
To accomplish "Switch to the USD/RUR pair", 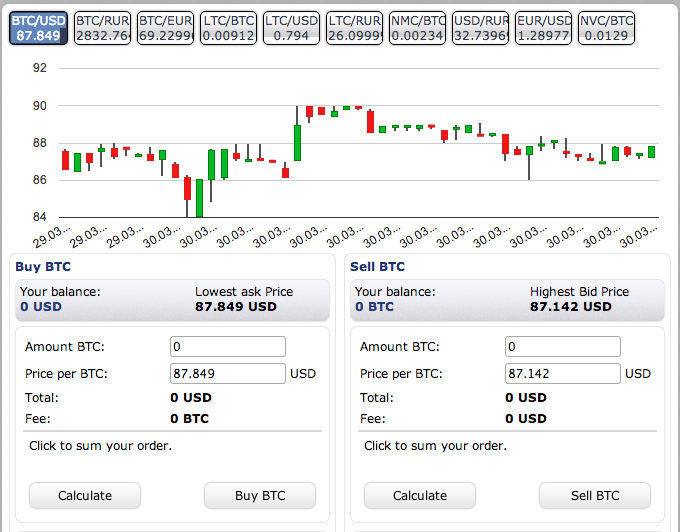I will [481, 28].
